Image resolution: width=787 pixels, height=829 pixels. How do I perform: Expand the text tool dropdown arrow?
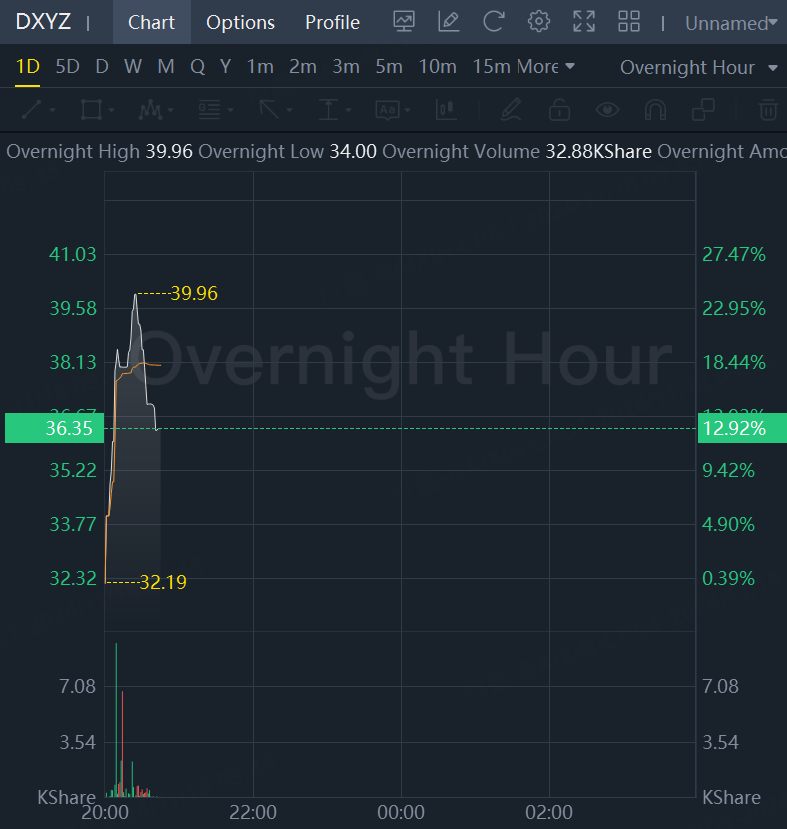tap(408, 110)
